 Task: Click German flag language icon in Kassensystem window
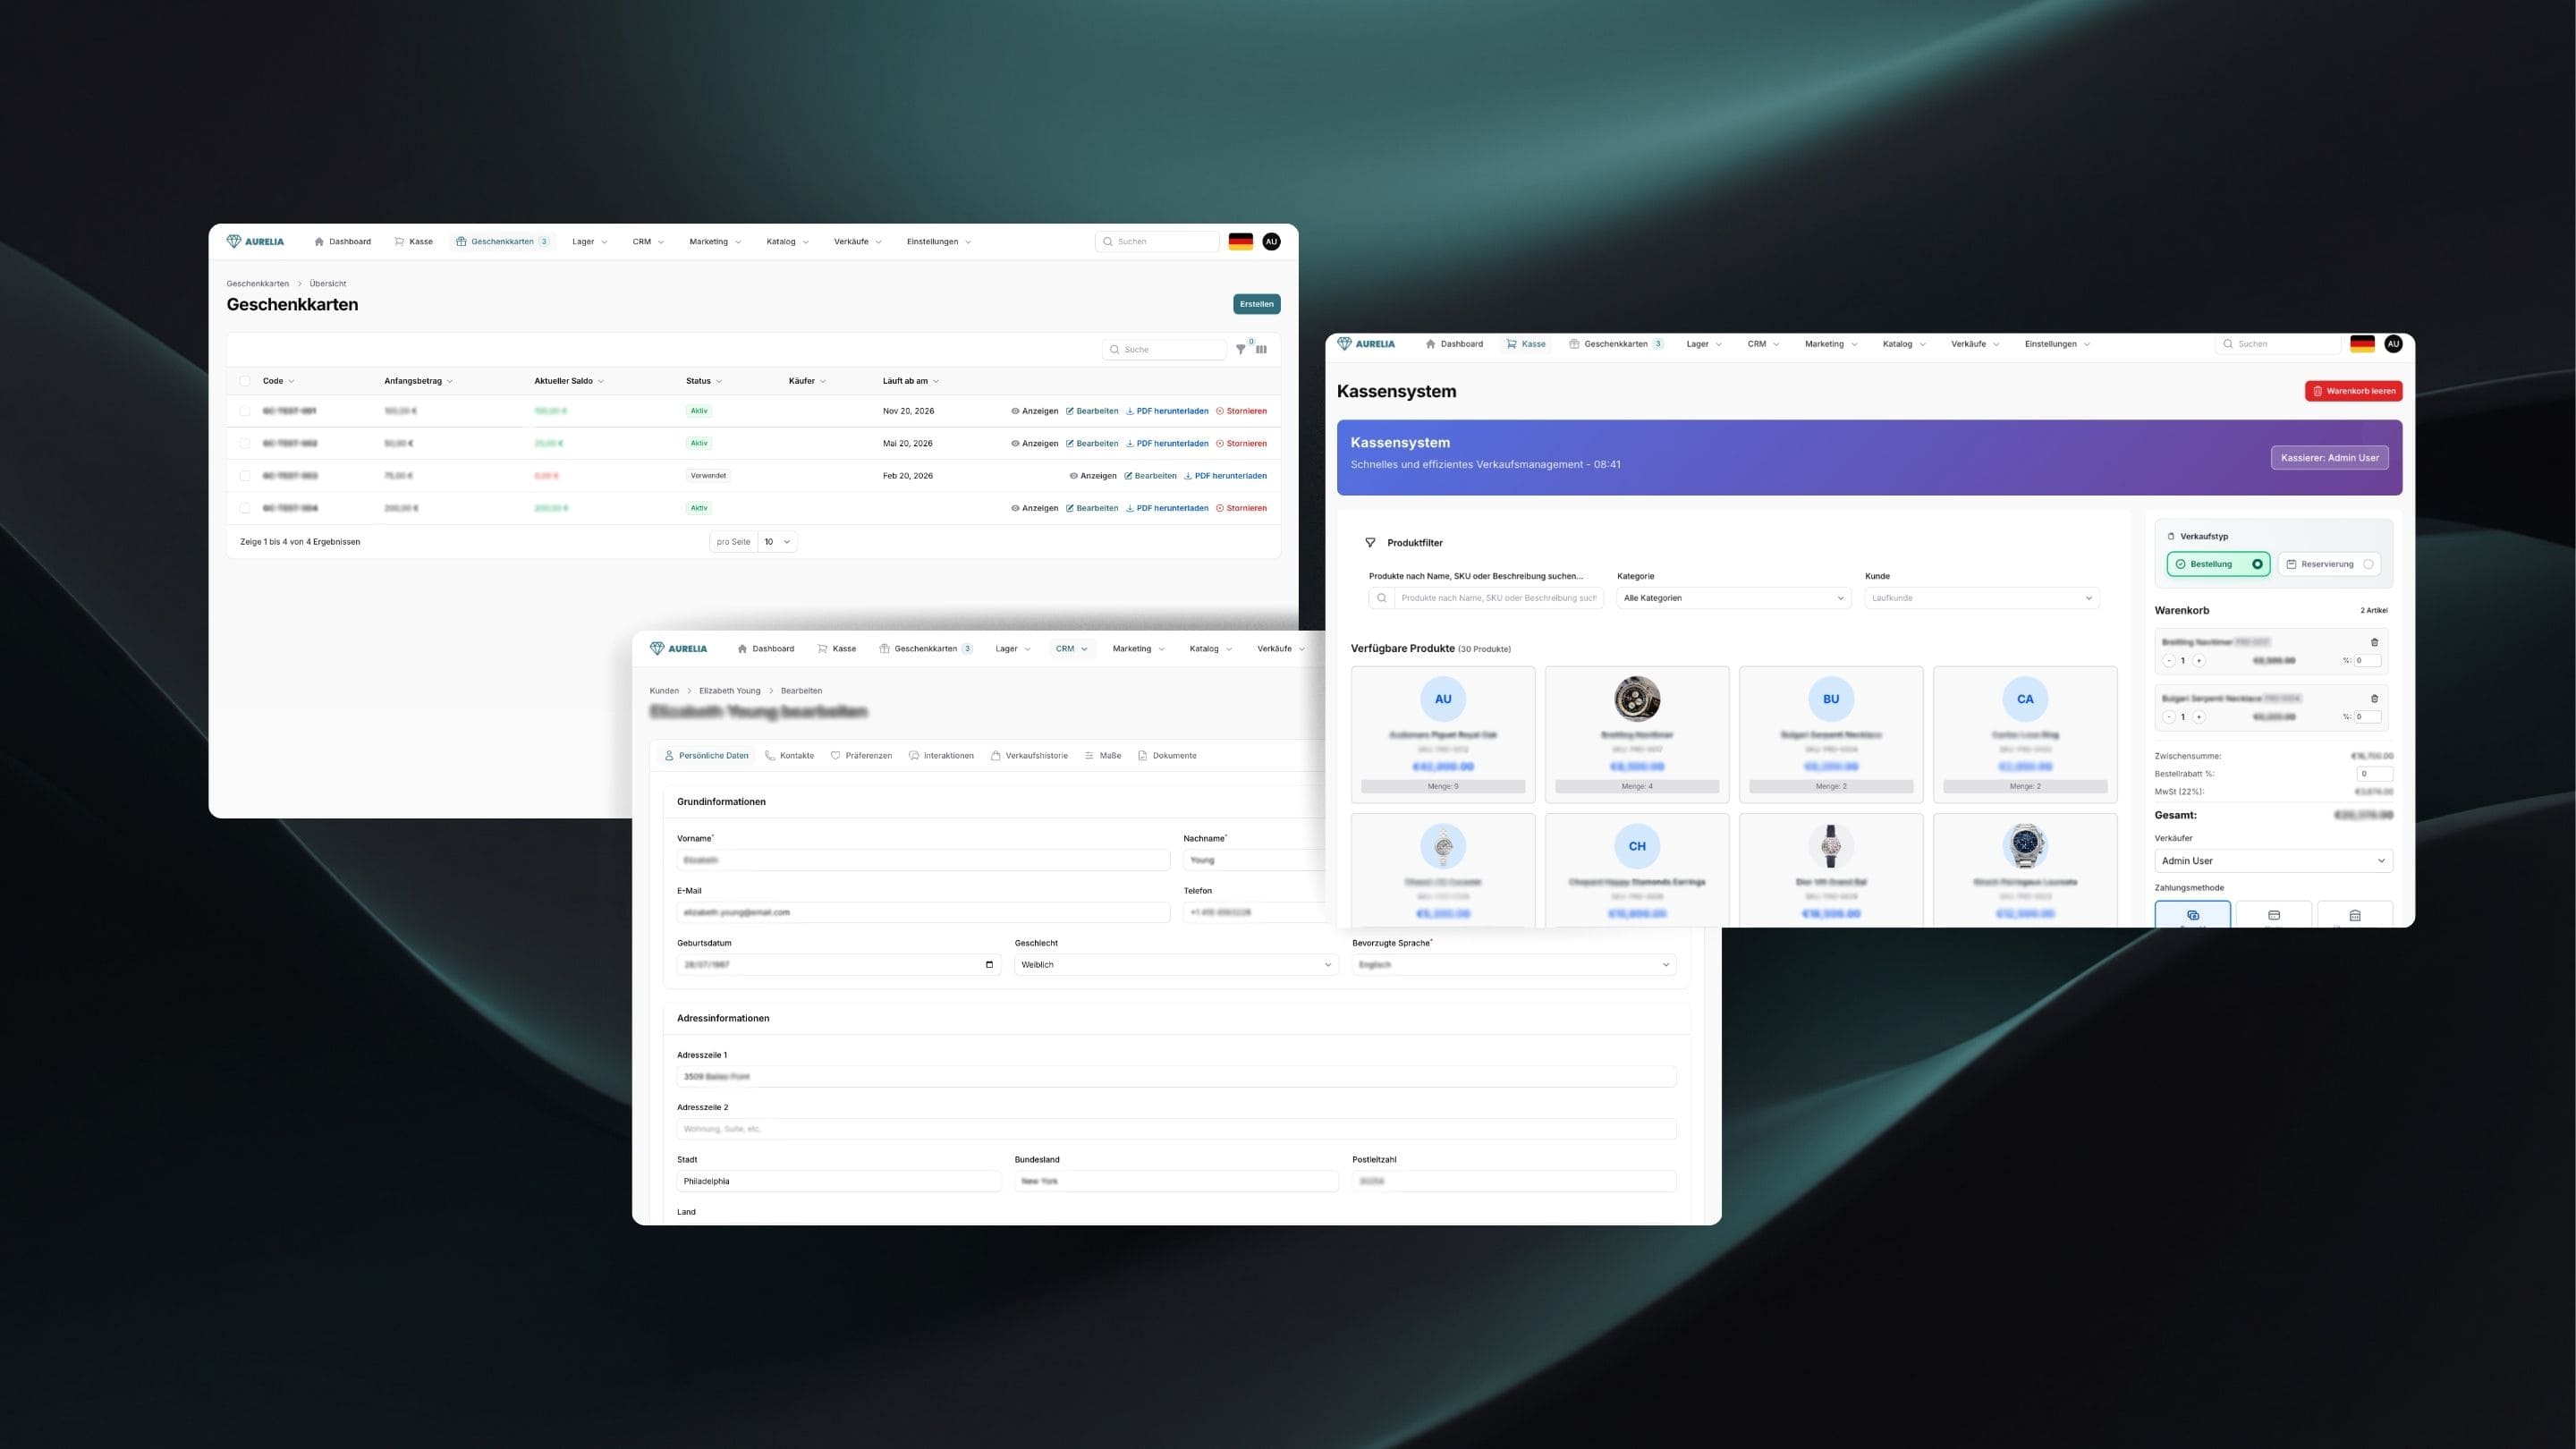pyautogui.click(x=2362, y=344)
